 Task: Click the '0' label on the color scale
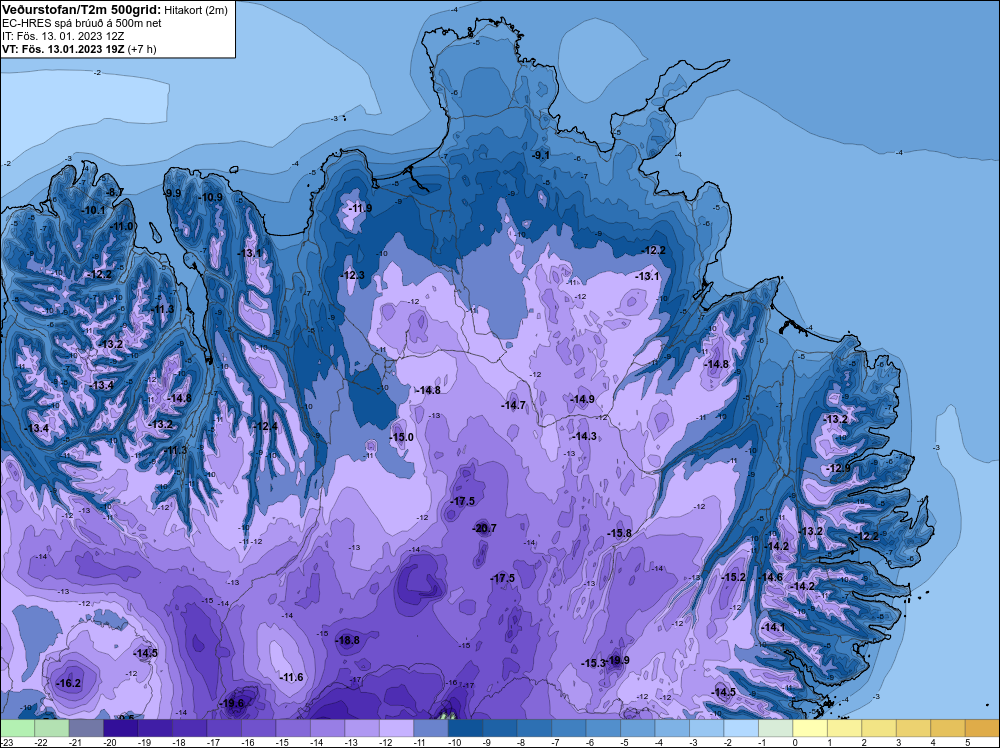[x=795, y=742]
